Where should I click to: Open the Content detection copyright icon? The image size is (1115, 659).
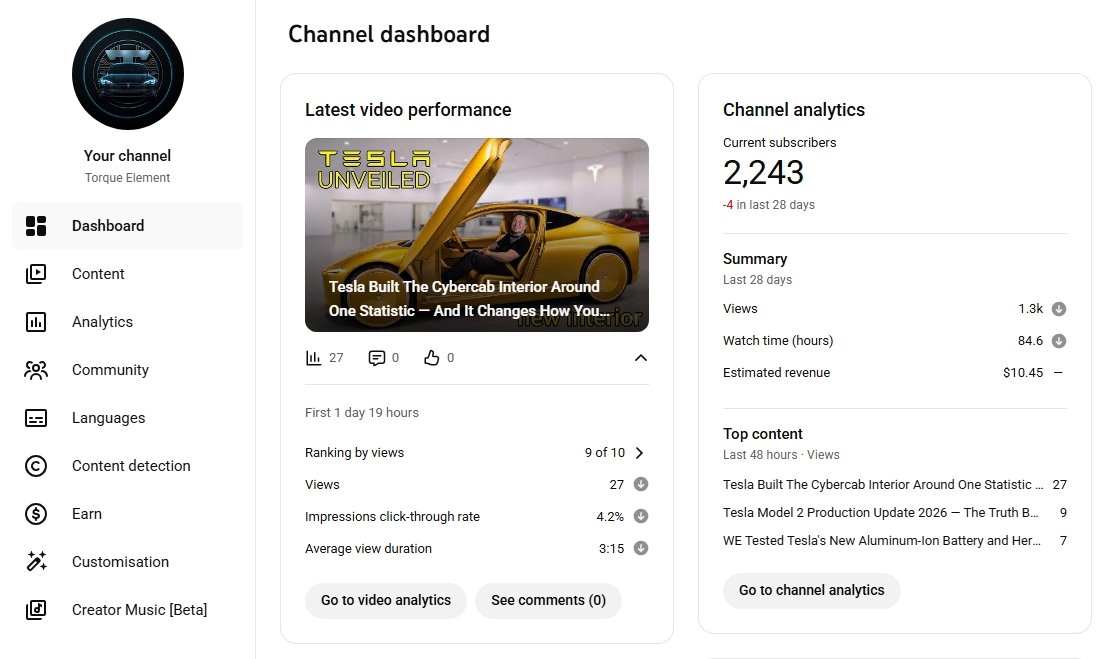(36, 466)
